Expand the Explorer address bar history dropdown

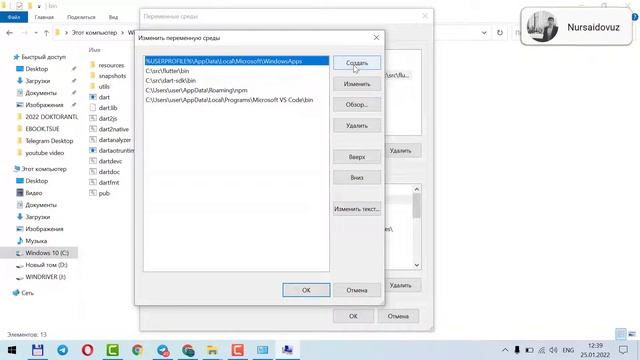tap(484, 33)
